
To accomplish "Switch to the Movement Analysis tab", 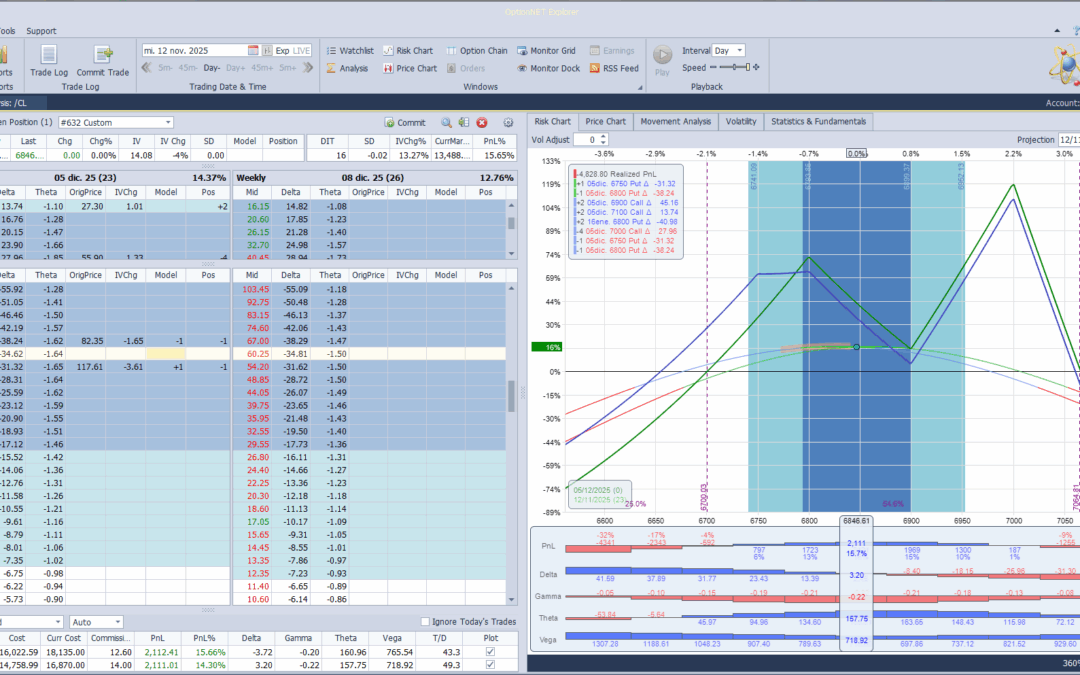I will (x=676, y=121).
